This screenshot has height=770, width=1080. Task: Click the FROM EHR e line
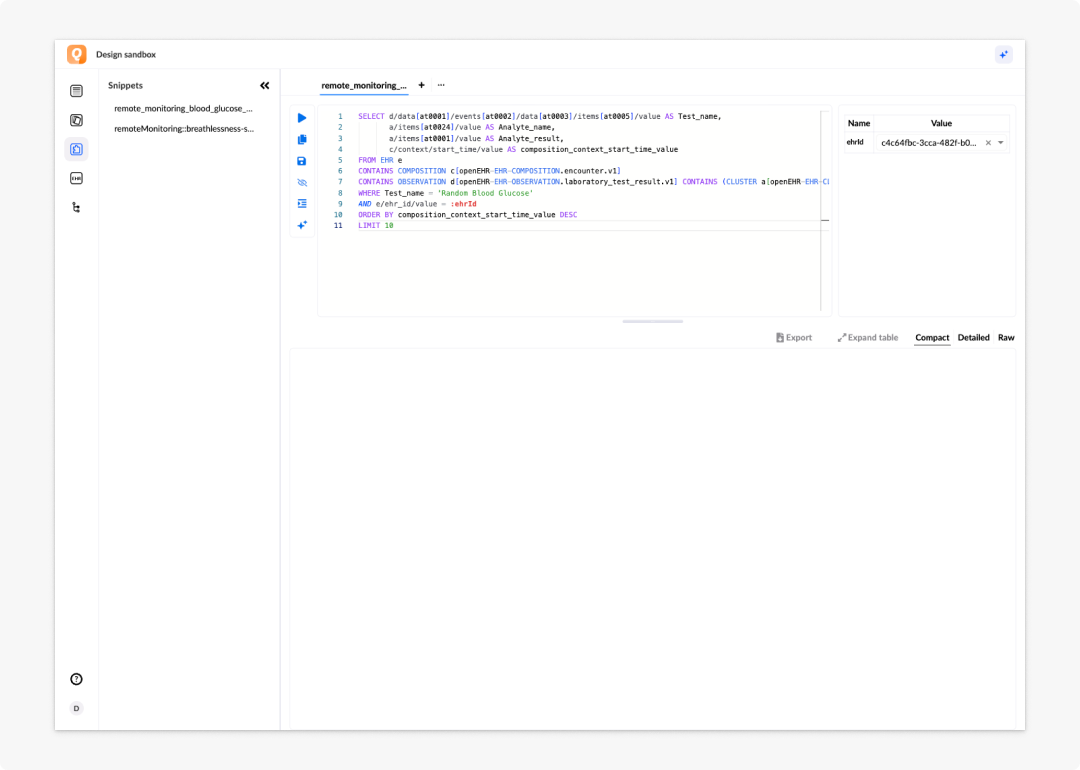[380, 160]
